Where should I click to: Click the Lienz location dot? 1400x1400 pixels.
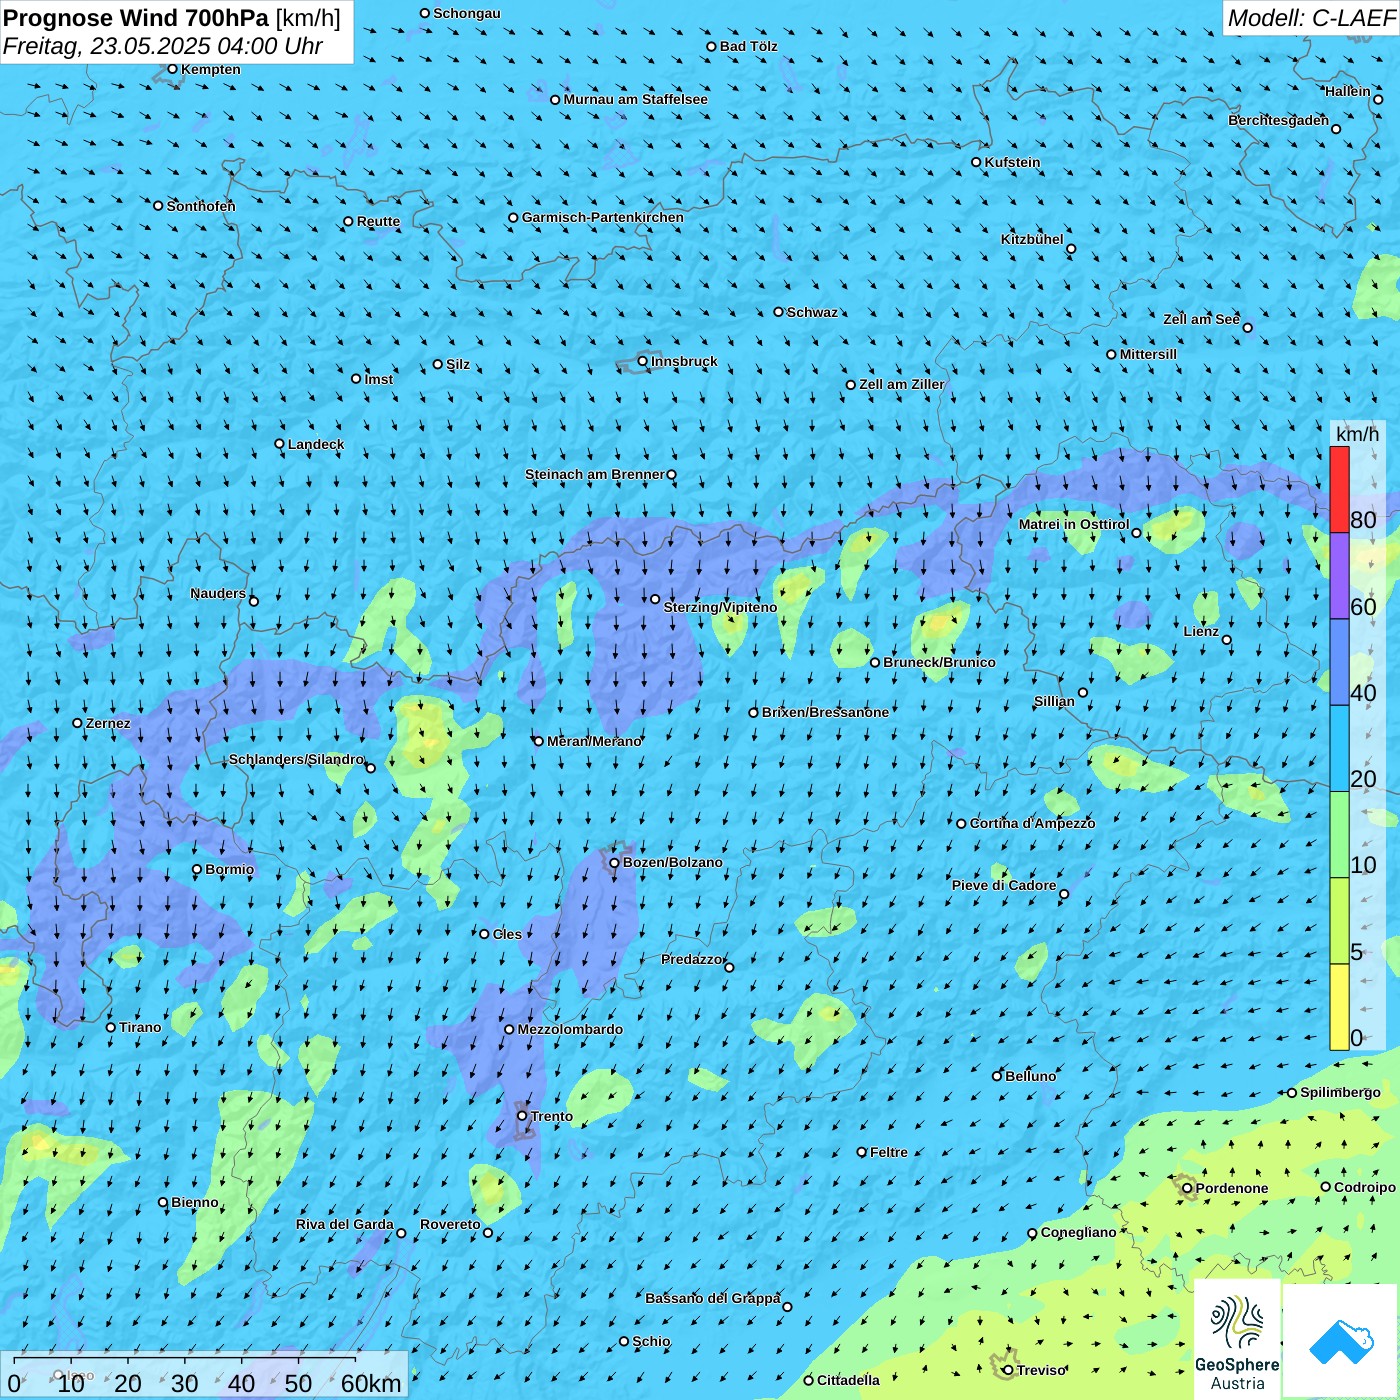click(1227, 640)
